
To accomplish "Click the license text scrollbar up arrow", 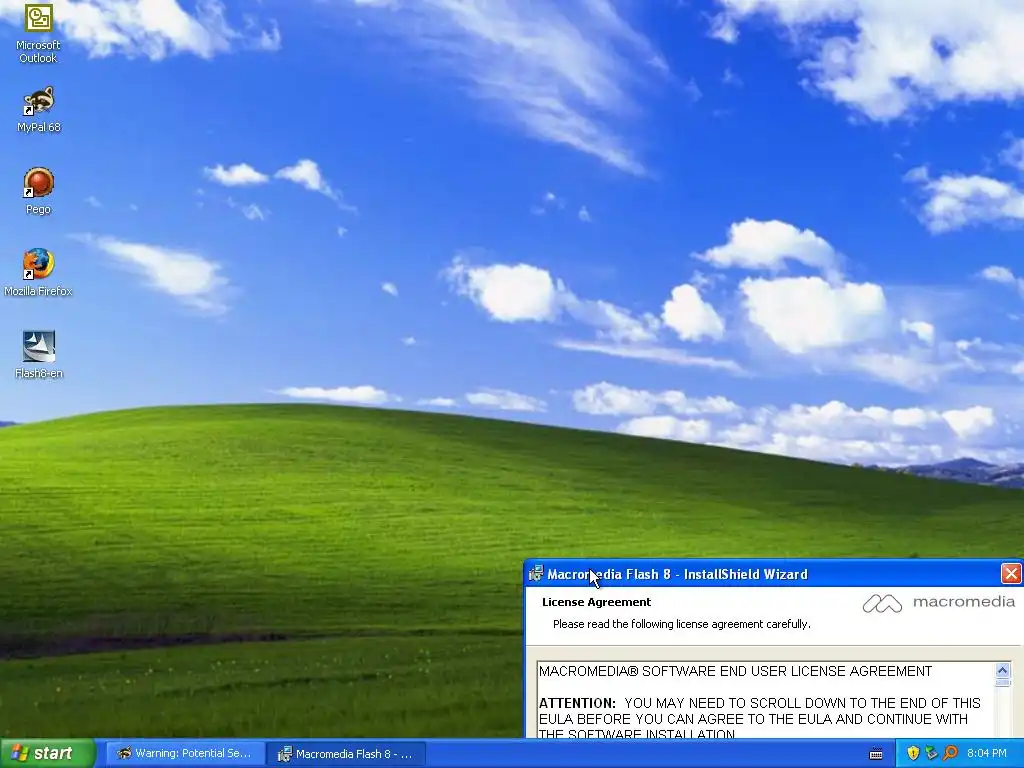I will pos(1002,670).
